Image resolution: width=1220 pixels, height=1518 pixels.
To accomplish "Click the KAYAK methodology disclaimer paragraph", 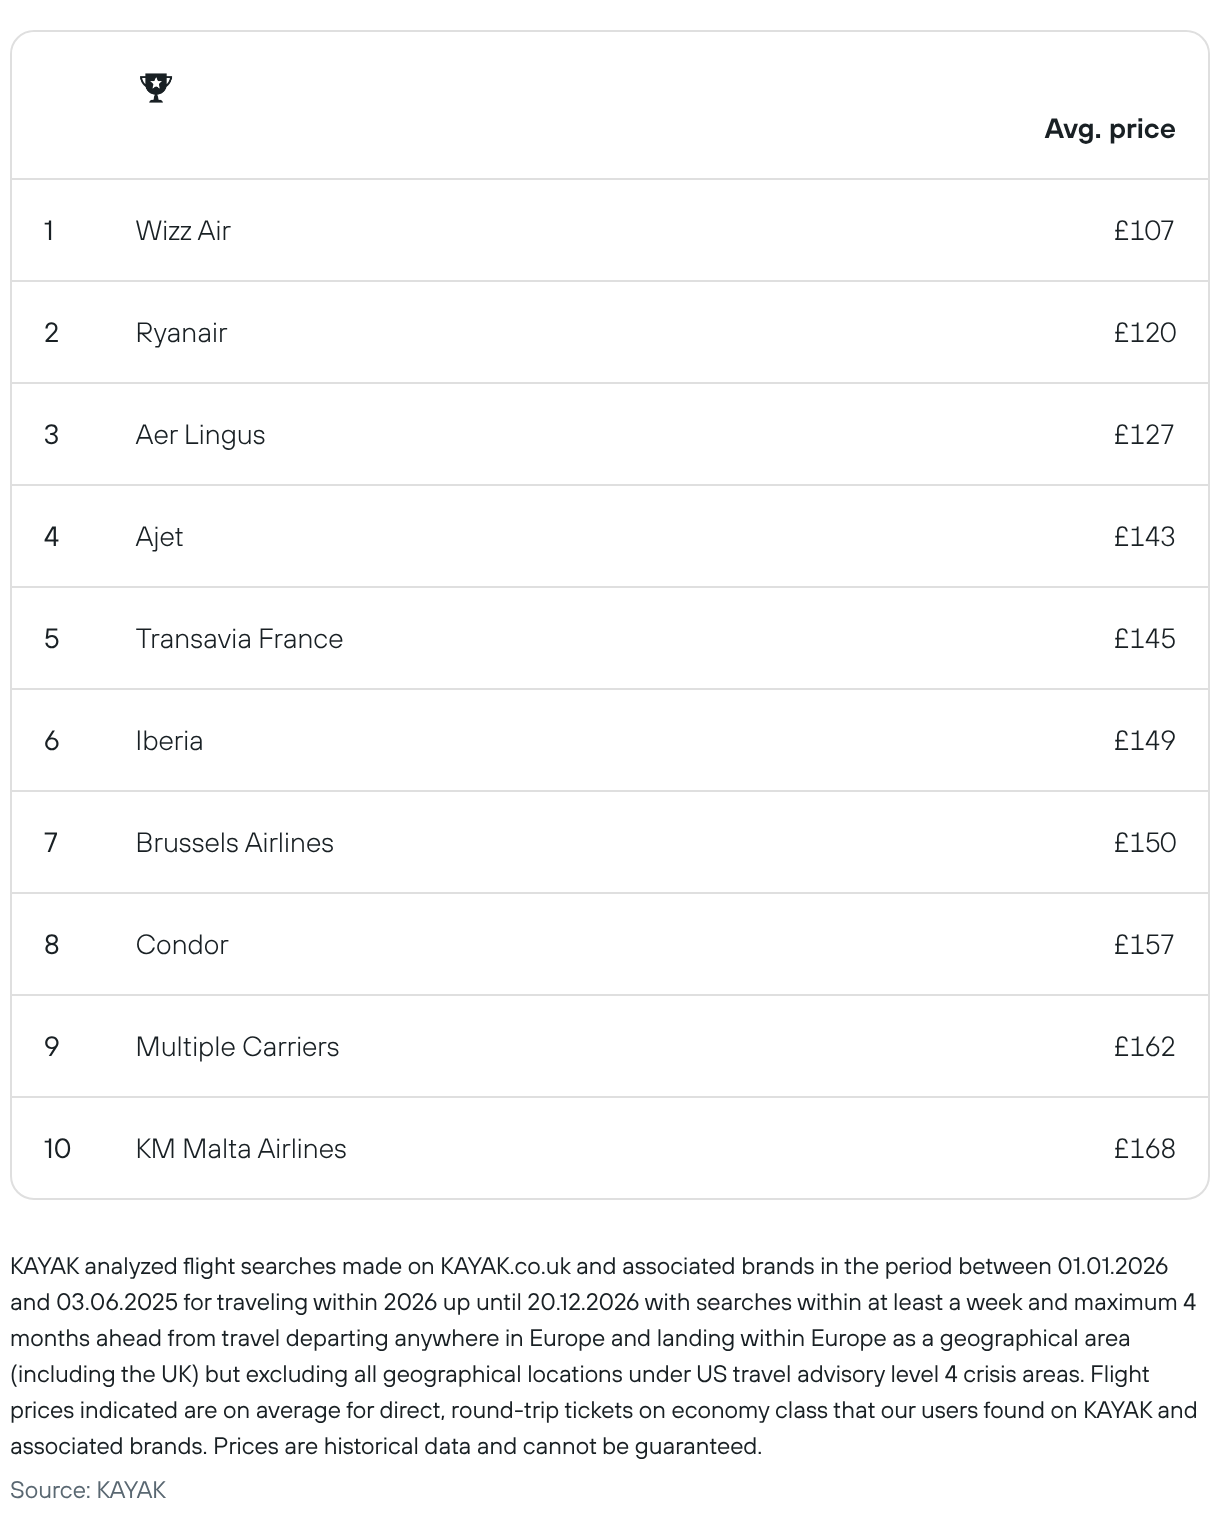I will coord(604,1356).
